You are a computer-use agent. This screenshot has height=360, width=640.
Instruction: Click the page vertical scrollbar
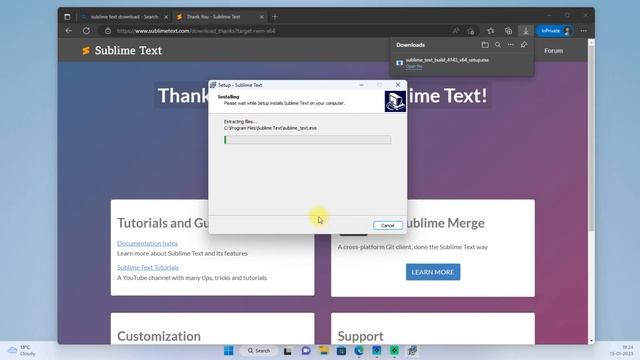pyautogui.click(x=591, y=139)
